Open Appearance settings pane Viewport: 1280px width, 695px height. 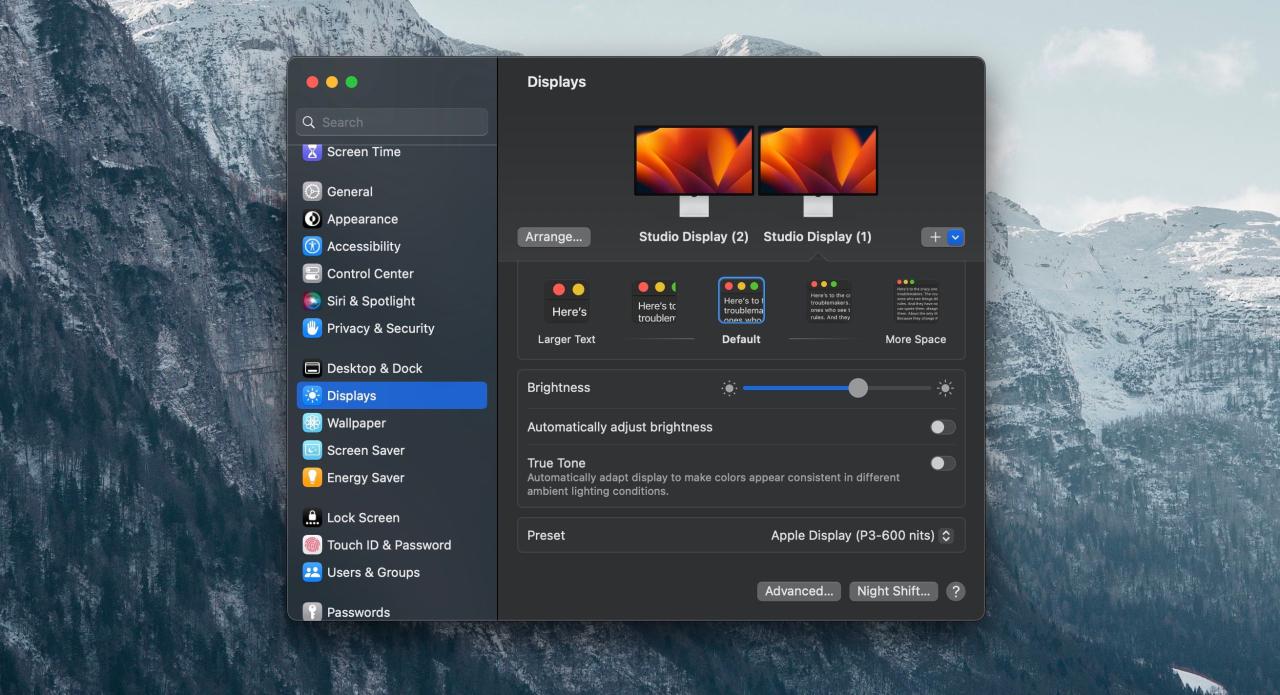click(392, 219)
